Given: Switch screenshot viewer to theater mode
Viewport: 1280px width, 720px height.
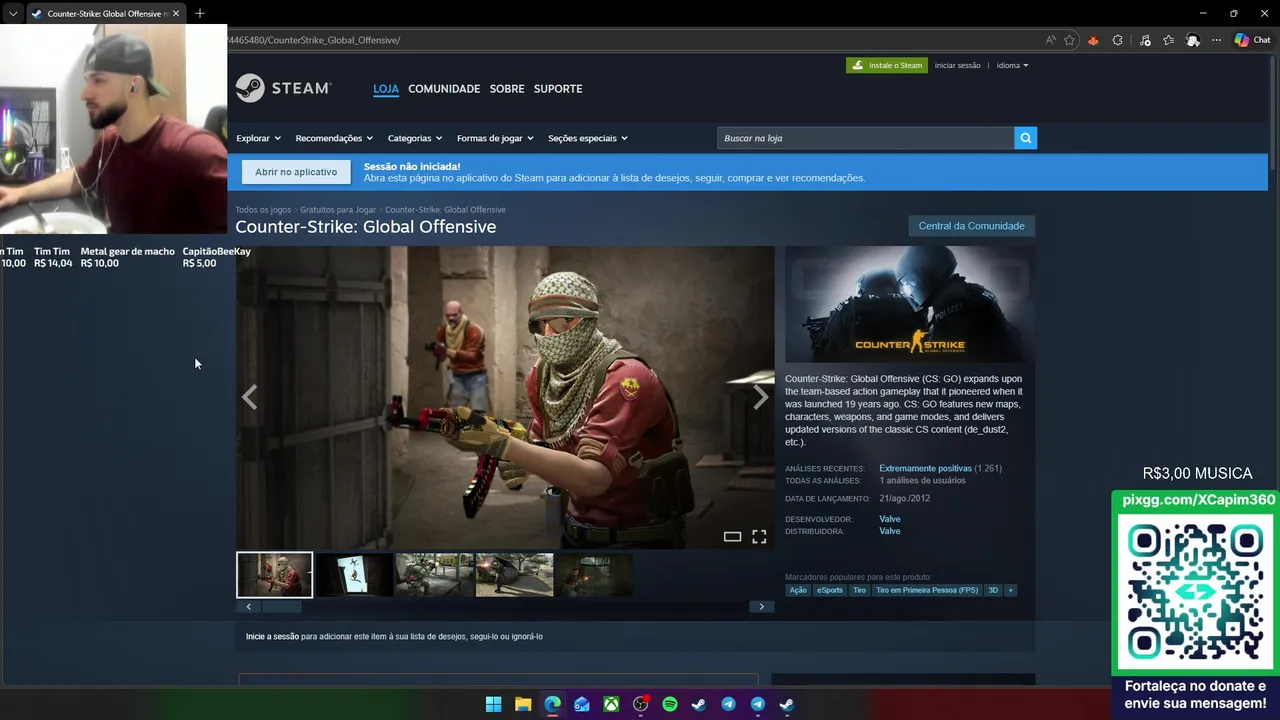Looking at the screenshot, I should coord(732,537).
